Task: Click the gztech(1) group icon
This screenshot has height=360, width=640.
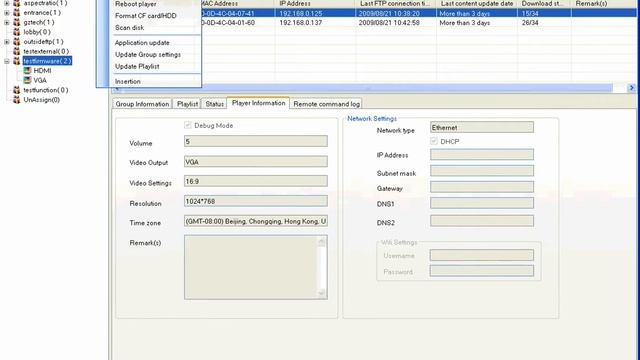Action: pos(17,22)
